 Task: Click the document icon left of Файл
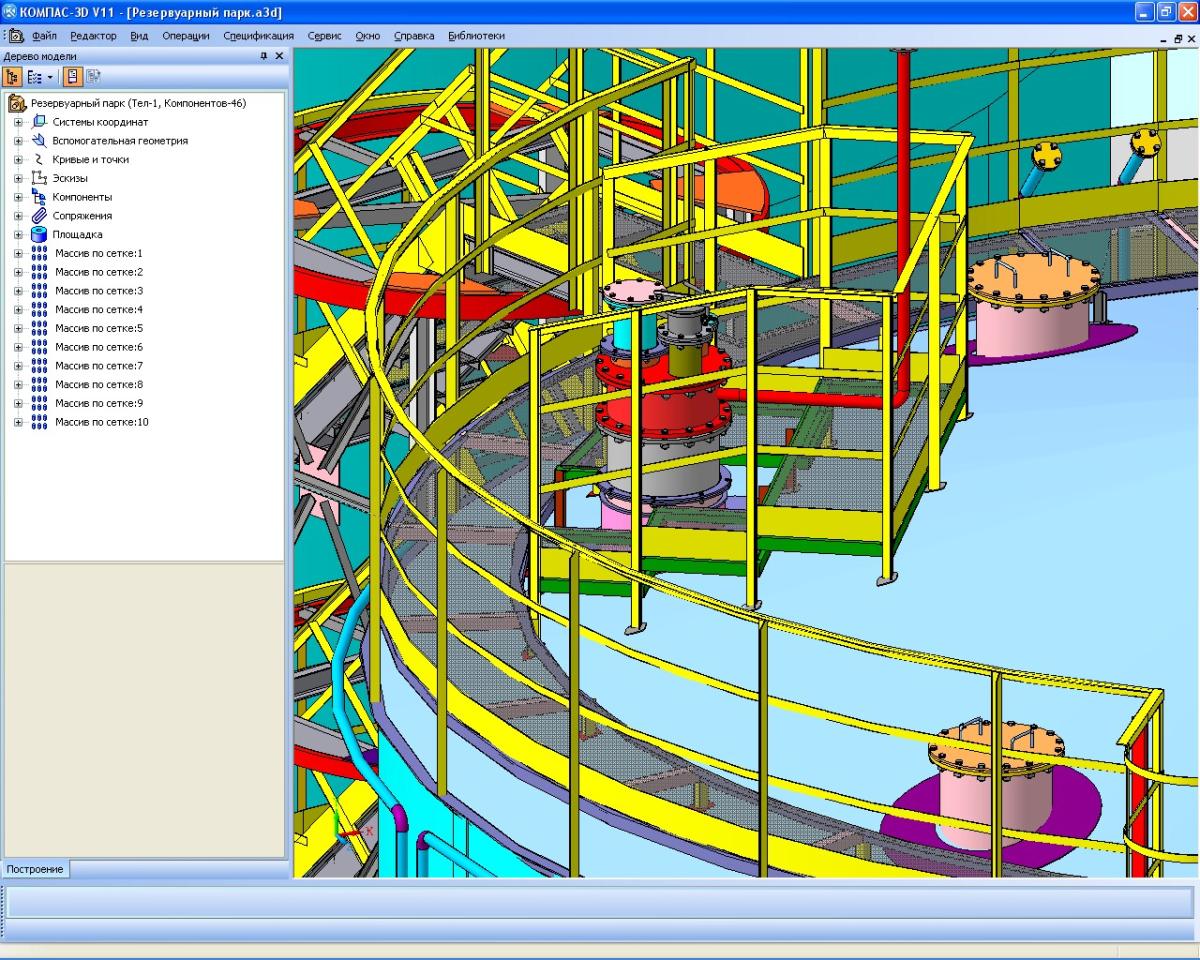click(16, 36)
